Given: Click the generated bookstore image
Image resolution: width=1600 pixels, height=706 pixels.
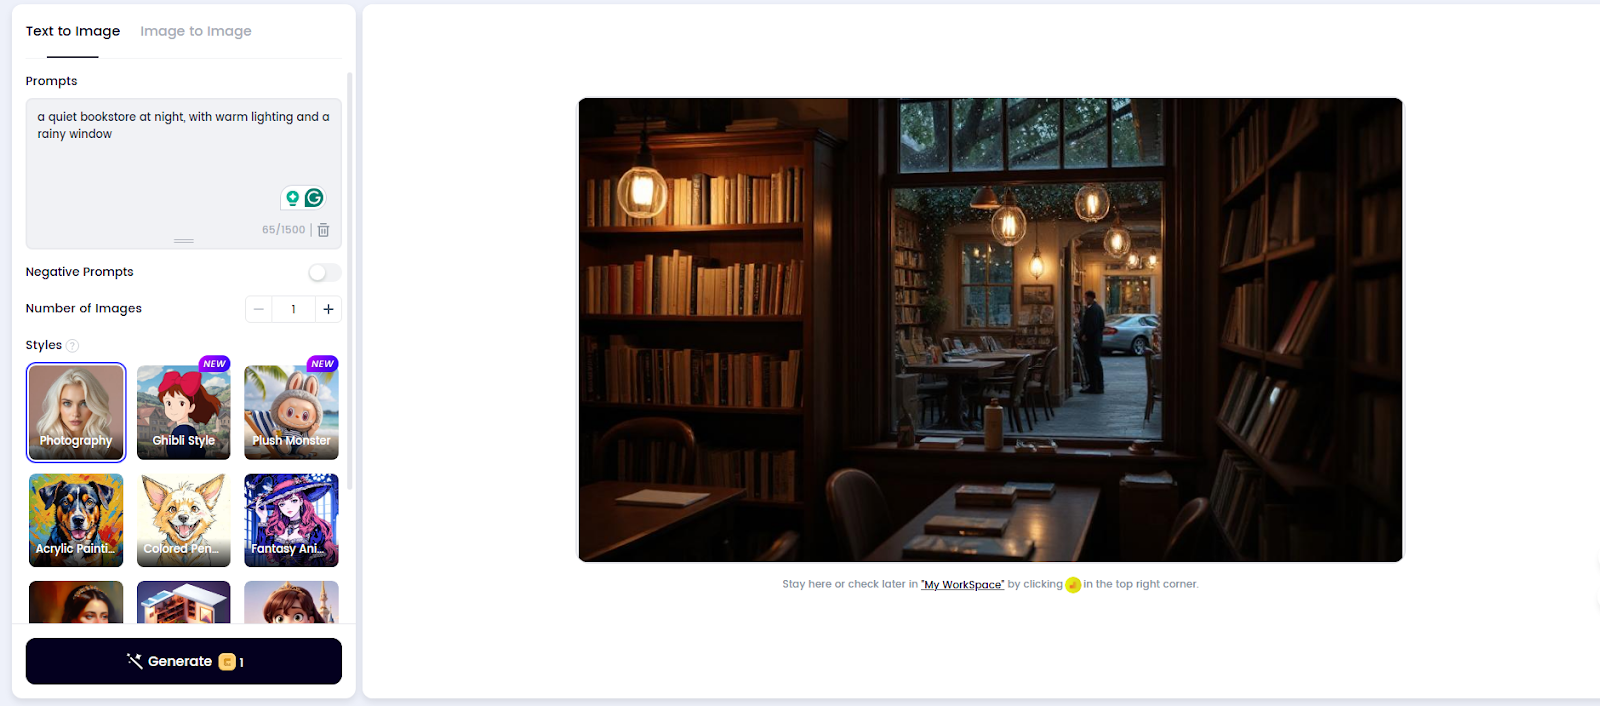Looking at the screenshot, I should 990,330.
